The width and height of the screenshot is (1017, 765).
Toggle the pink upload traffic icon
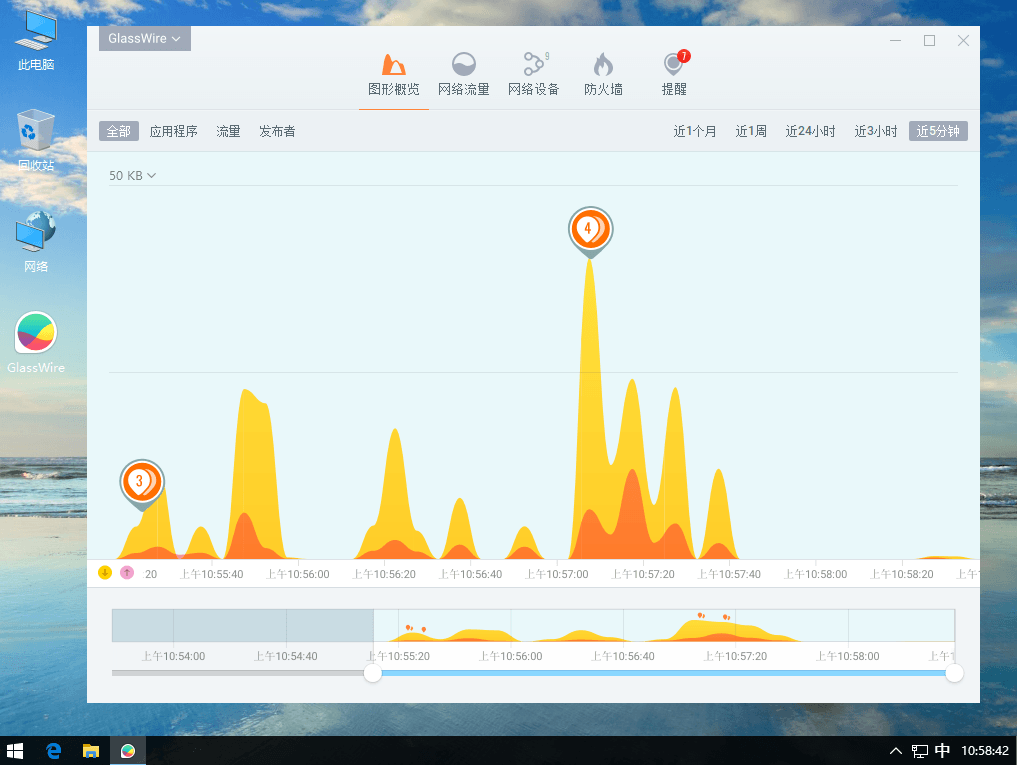point(127,572)
